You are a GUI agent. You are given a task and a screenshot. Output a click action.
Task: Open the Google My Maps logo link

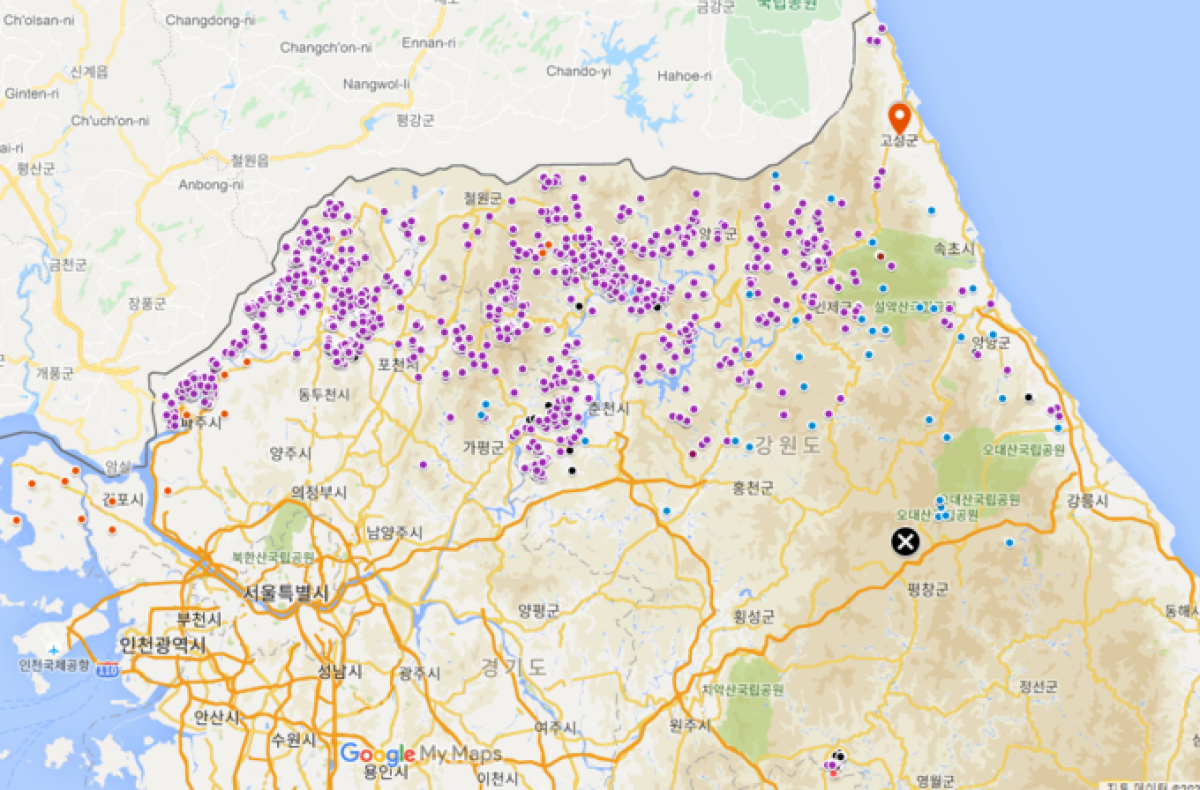[419, 754]
